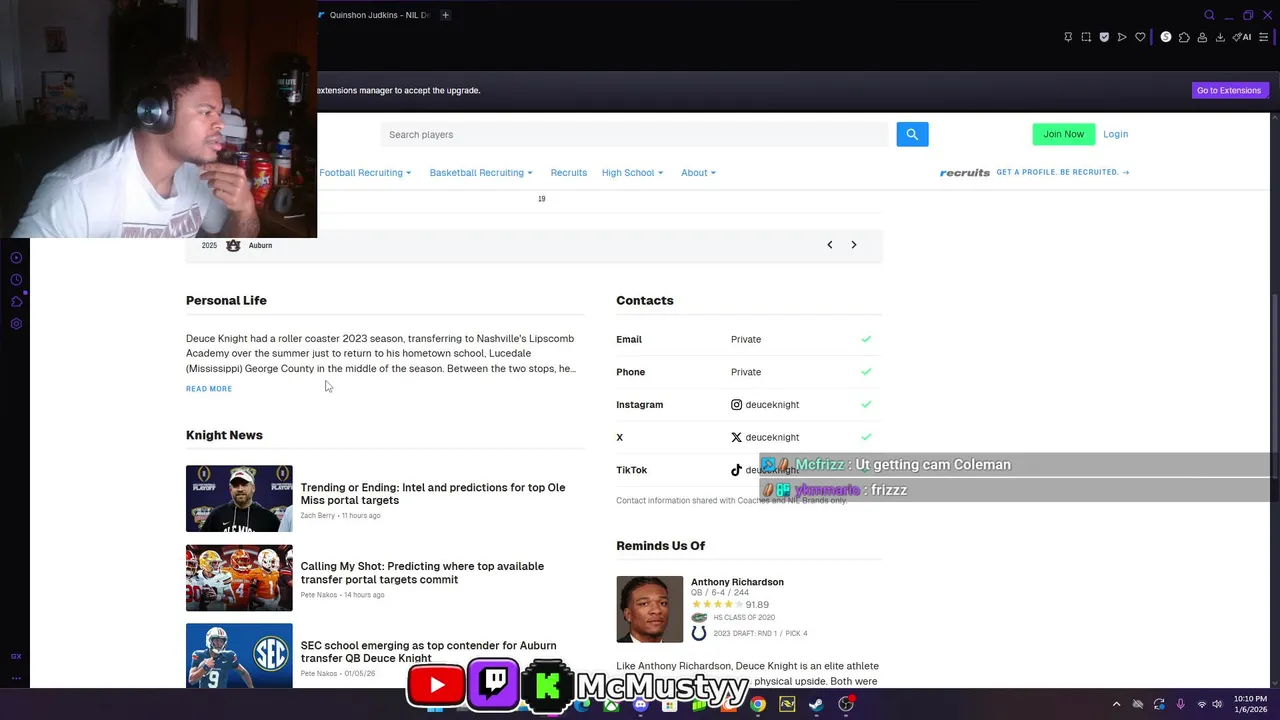The image size is (1280, 720).
Task: Open Chrome from the taskbar
Action: click(x=758, y=704)
